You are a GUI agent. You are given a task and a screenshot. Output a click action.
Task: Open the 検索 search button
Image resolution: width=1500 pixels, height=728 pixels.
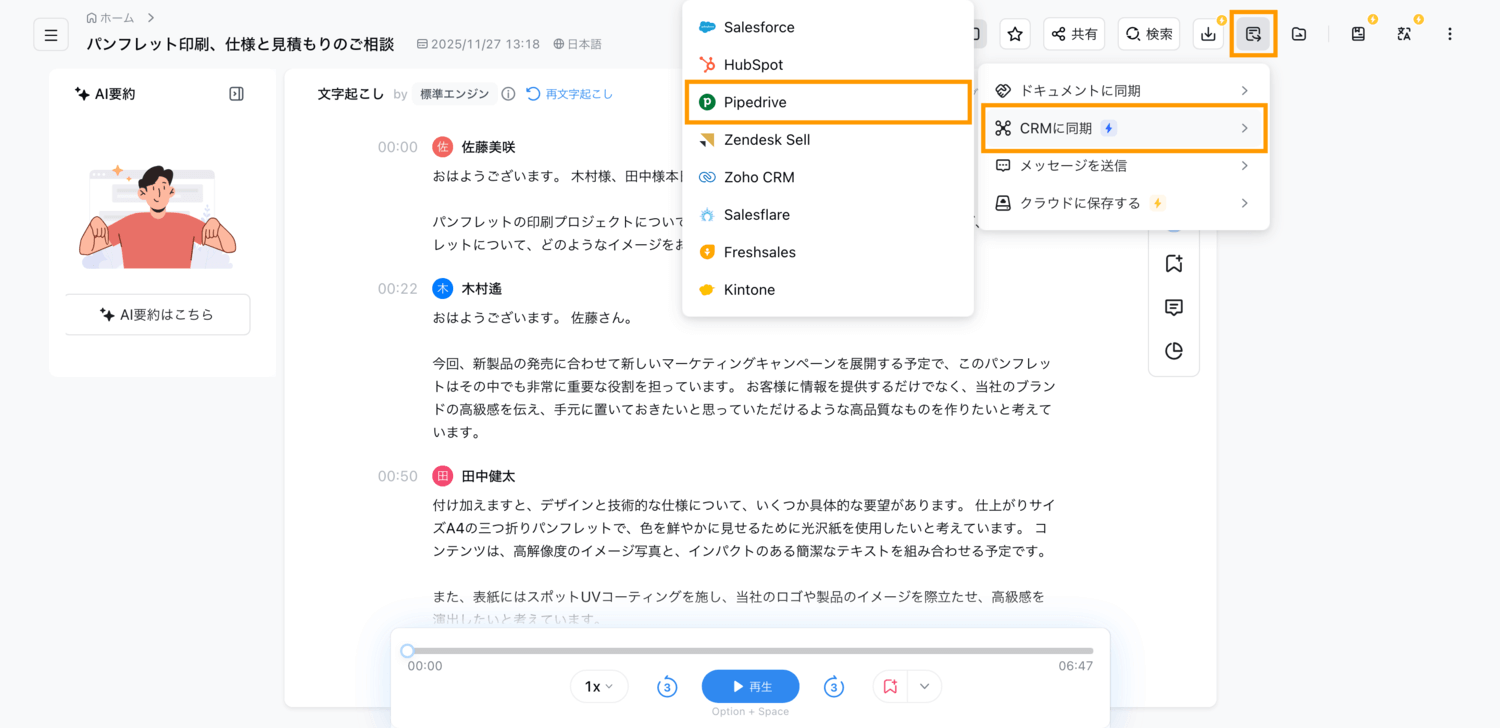click(x=1149, y=34)
